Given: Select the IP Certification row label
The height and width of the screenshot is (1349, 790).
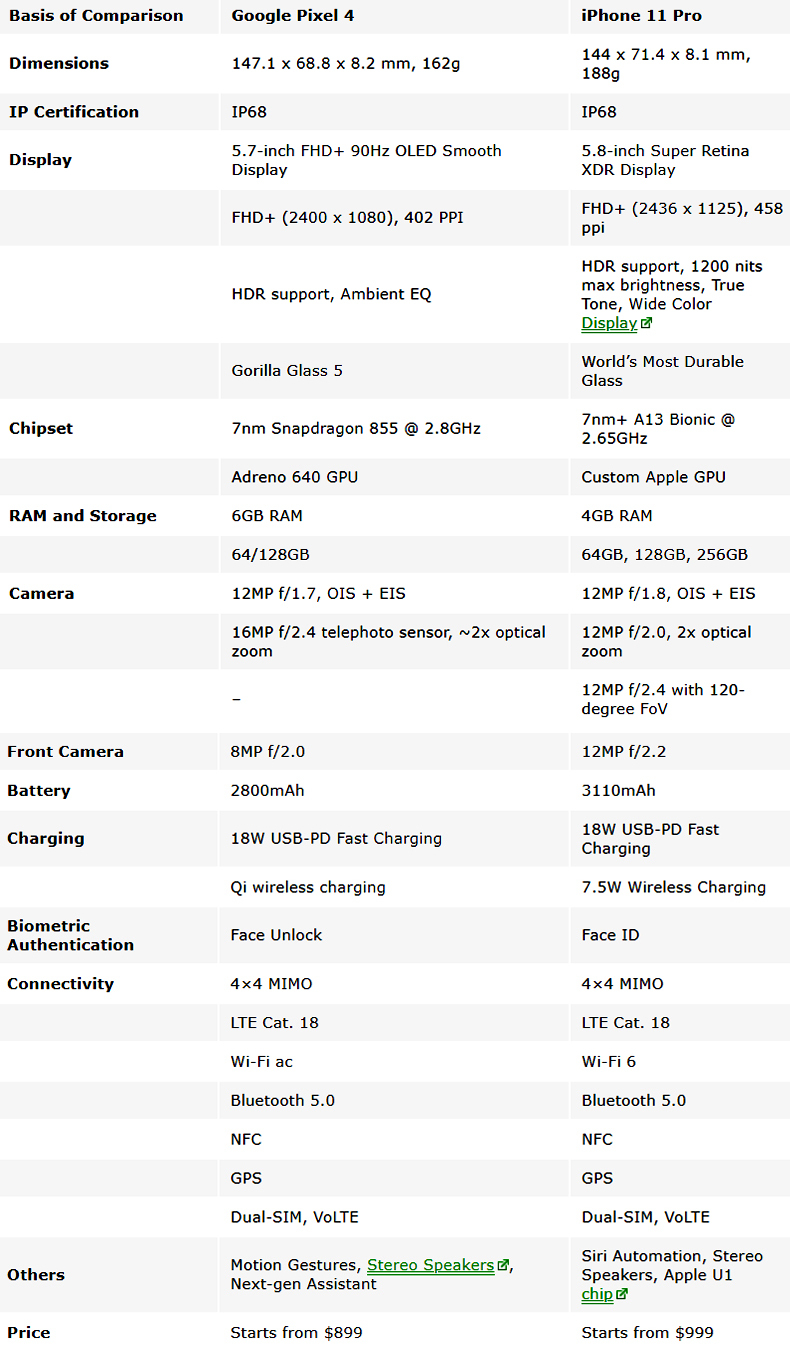Looking at the screenshot, I should pos(74,112).
